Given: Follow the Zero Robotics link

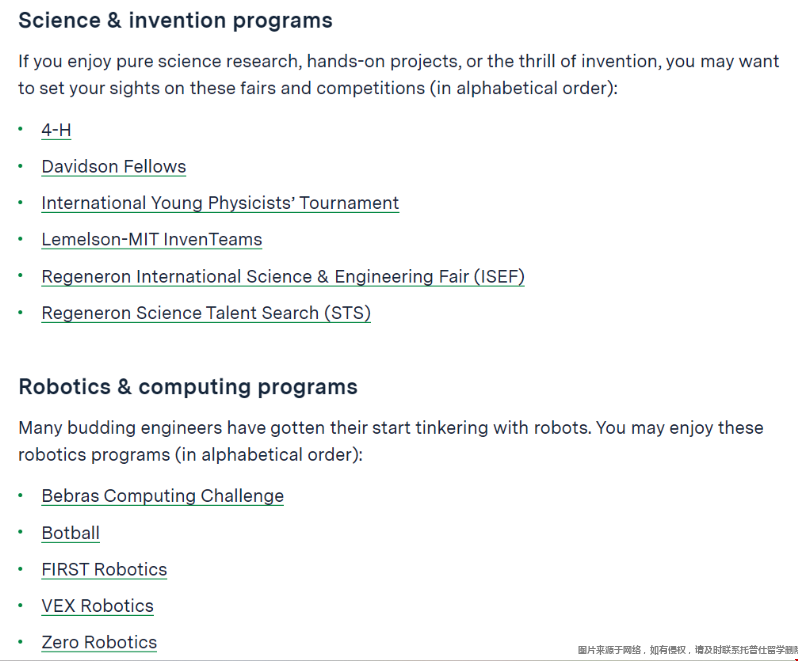Looking at the screenshot, I should tap(99, 643).
